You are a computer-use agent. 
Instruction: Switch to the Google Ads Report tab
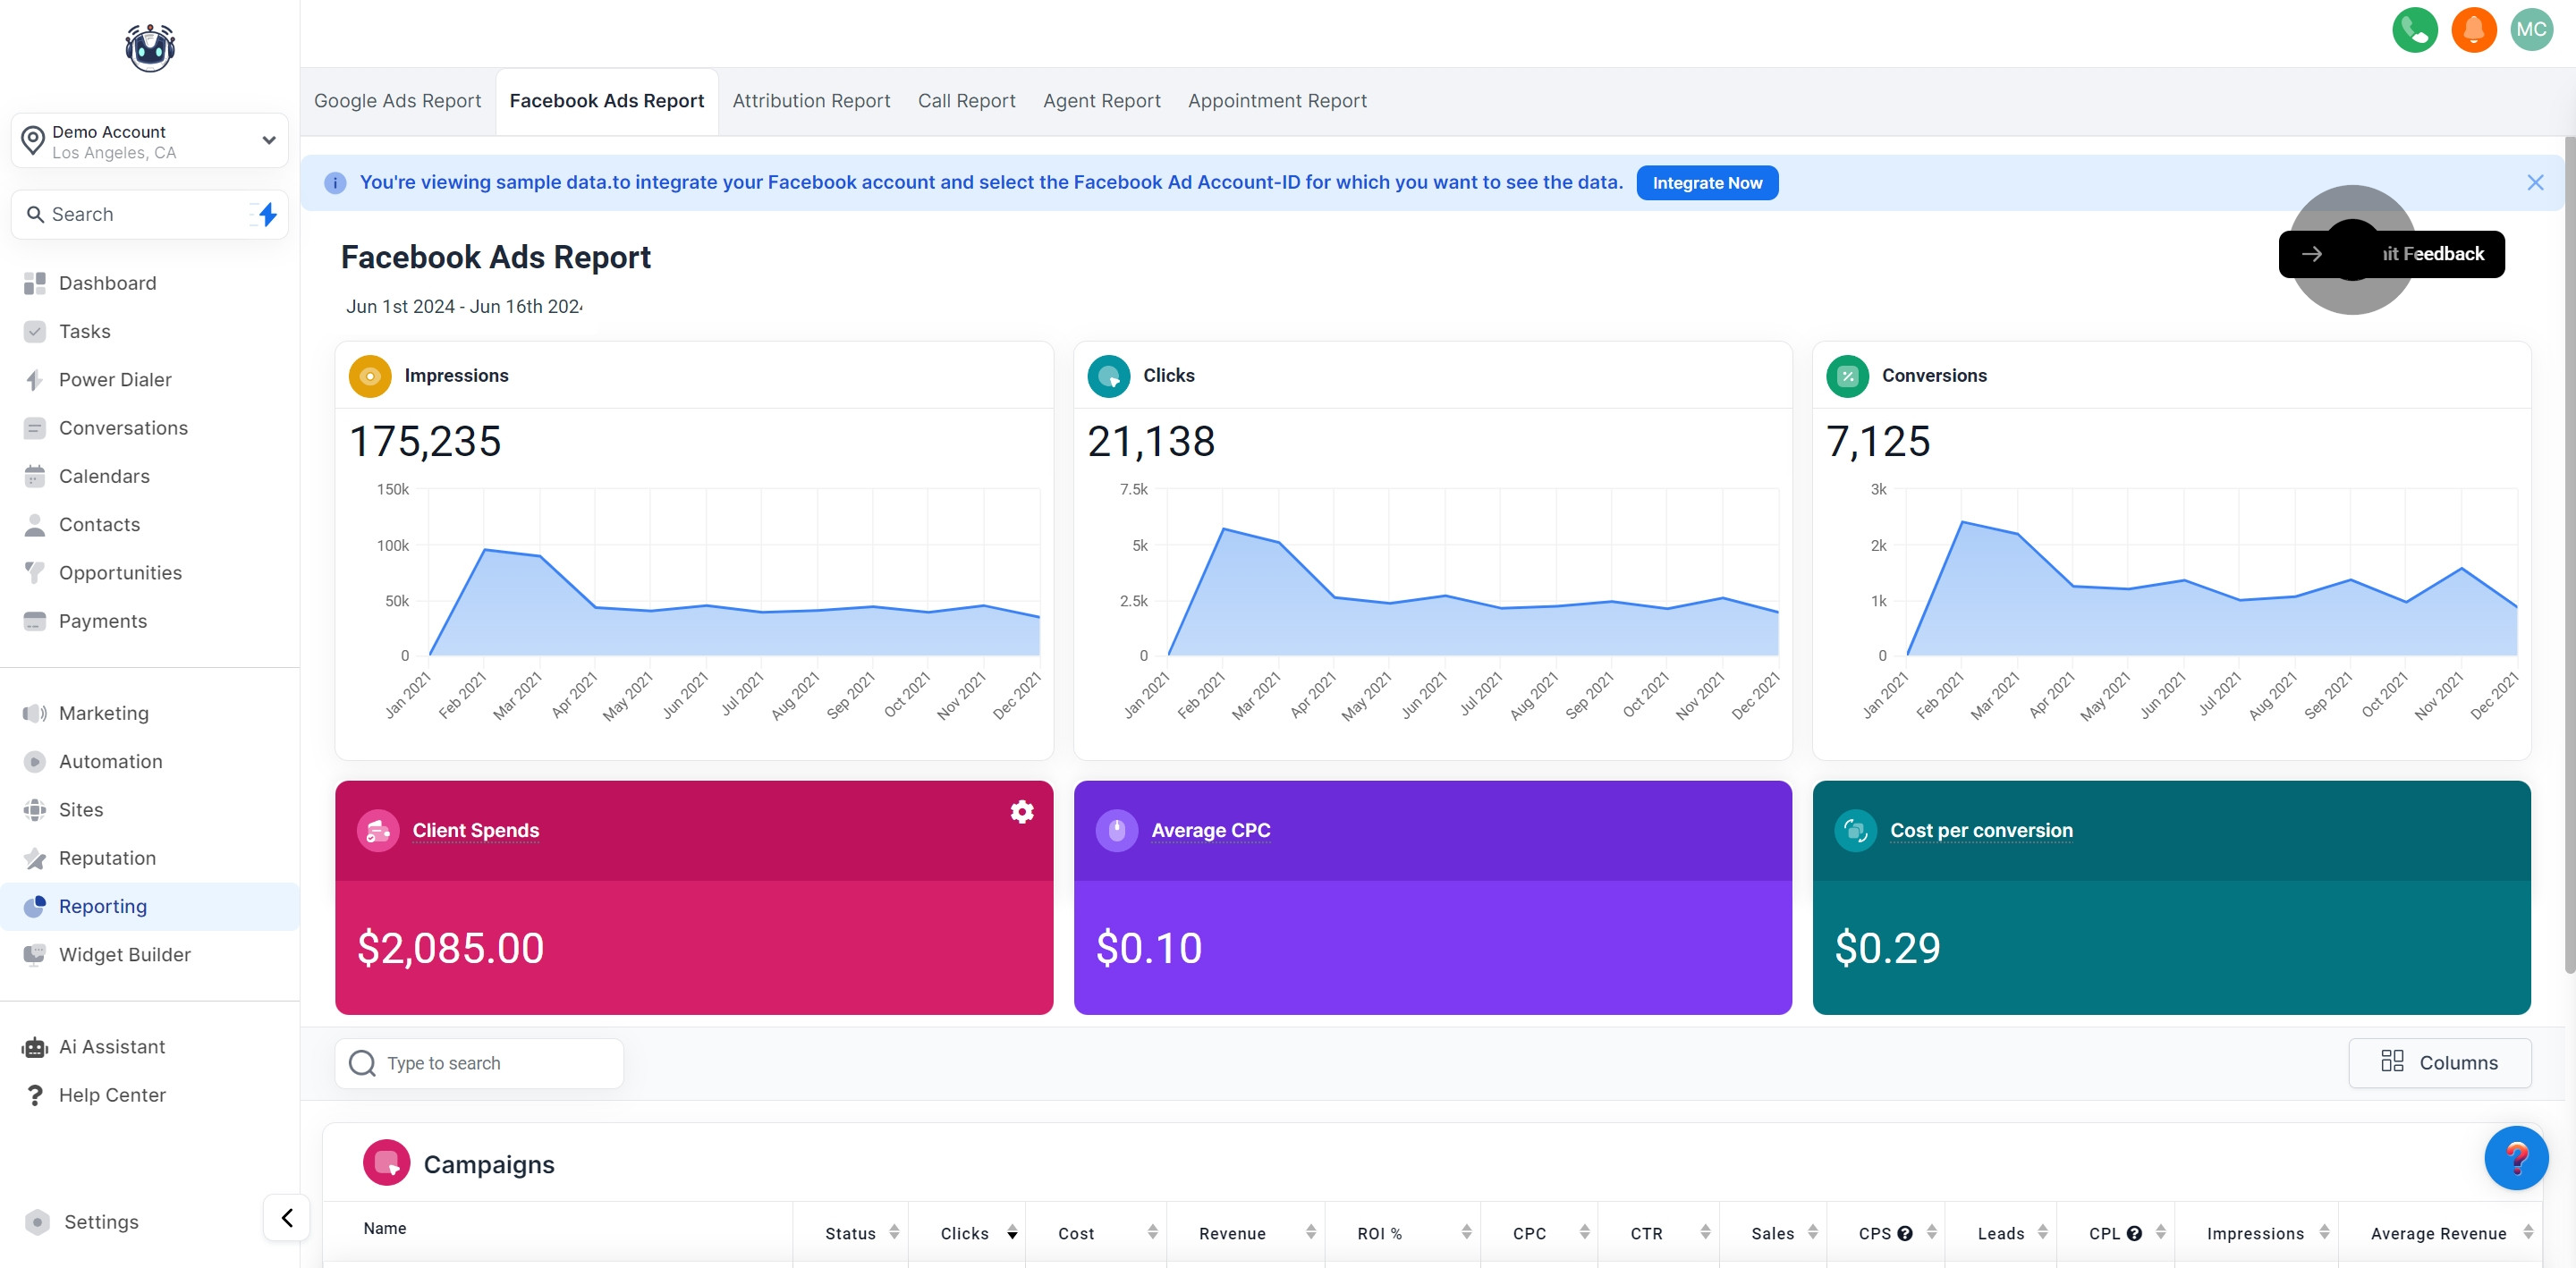coord(397,101)
